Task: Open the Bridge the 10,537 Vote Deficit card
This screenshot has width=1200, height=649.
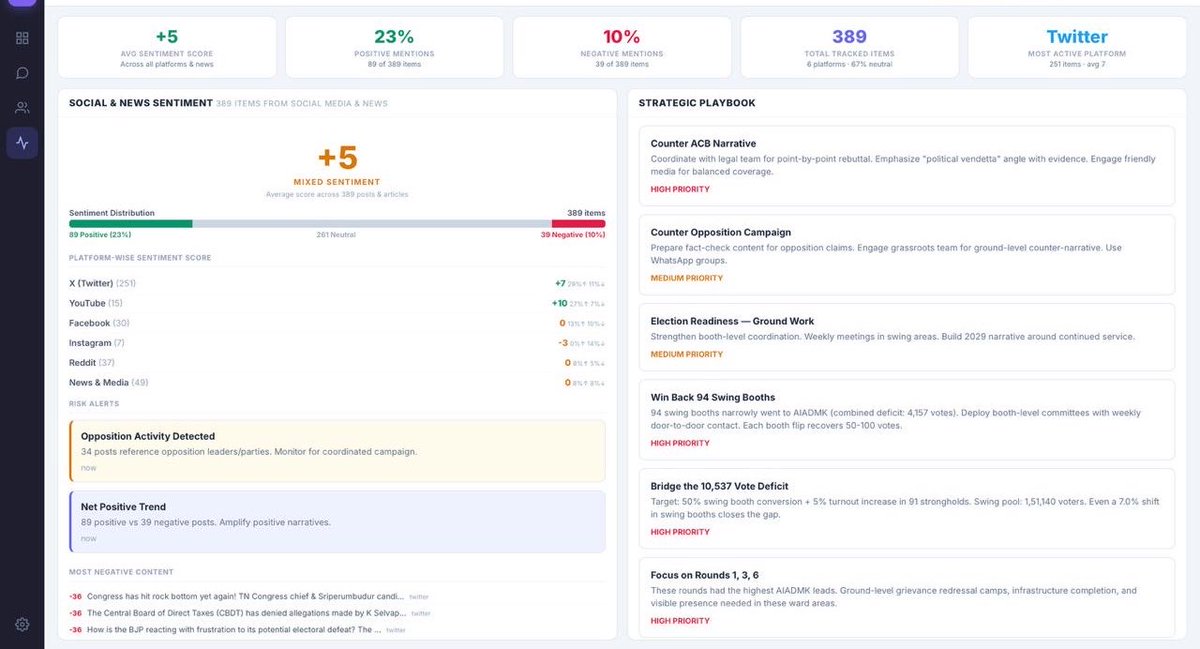Action: 906,508
